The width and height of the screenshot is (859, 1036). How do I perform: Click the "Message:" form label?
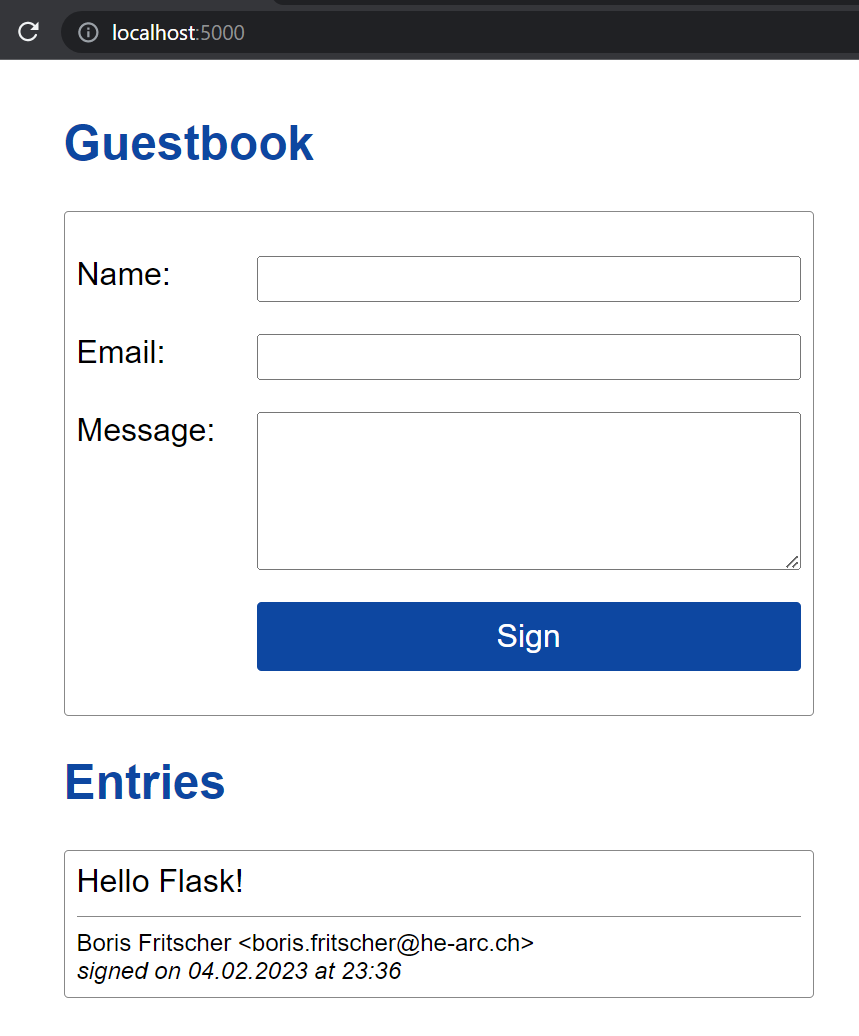pos(146,430)
